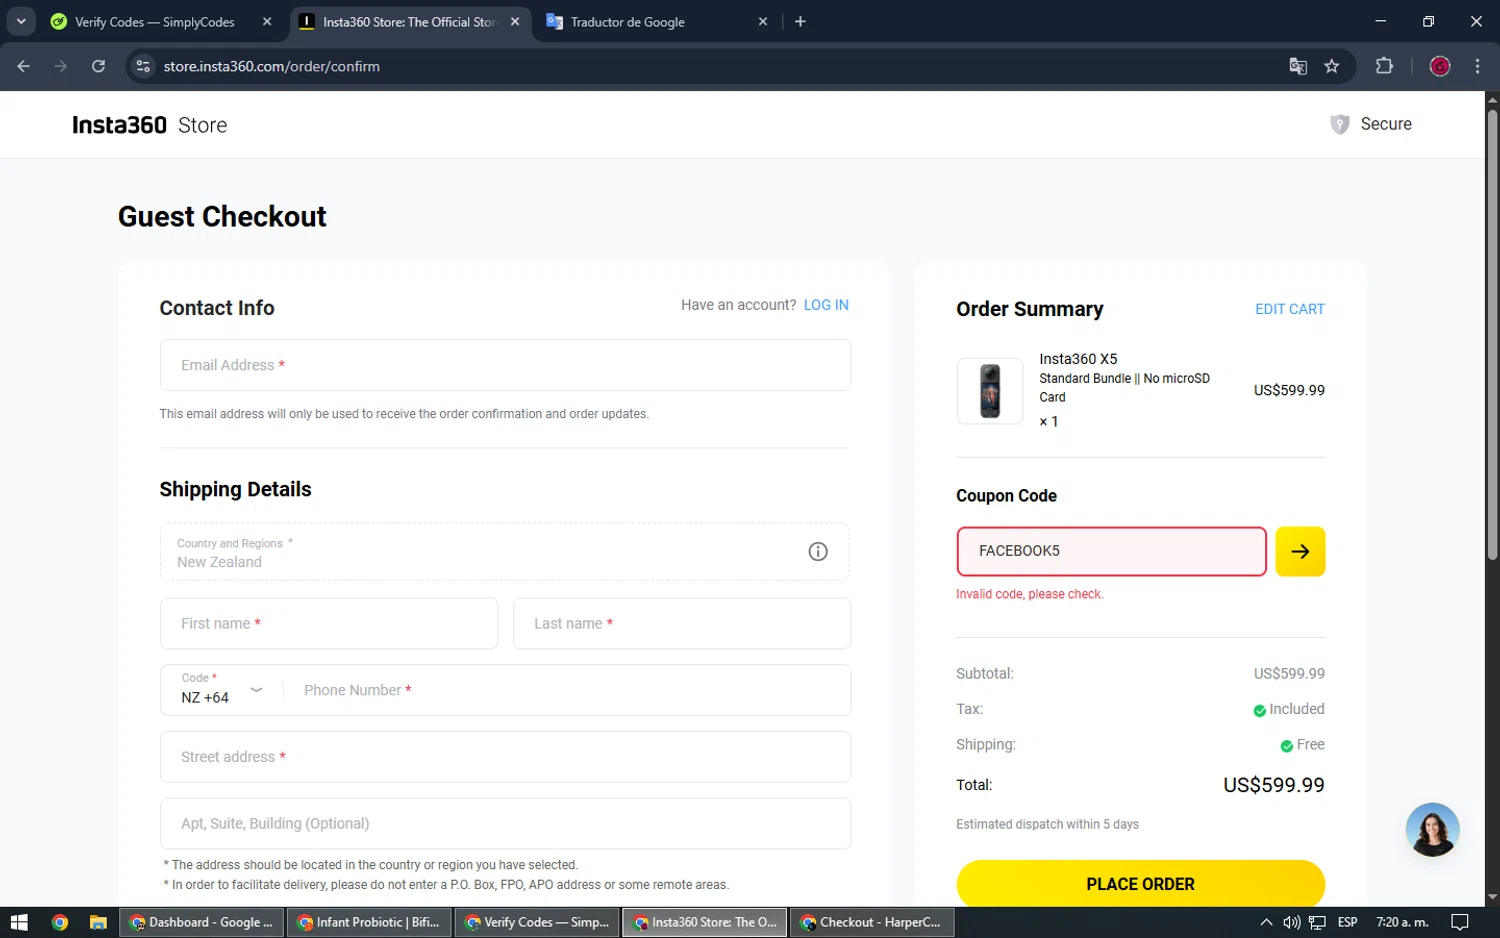Viewport: 1500px width, 938px height.
Task: Submit the coupon code arrow button
Action: 1300,551
